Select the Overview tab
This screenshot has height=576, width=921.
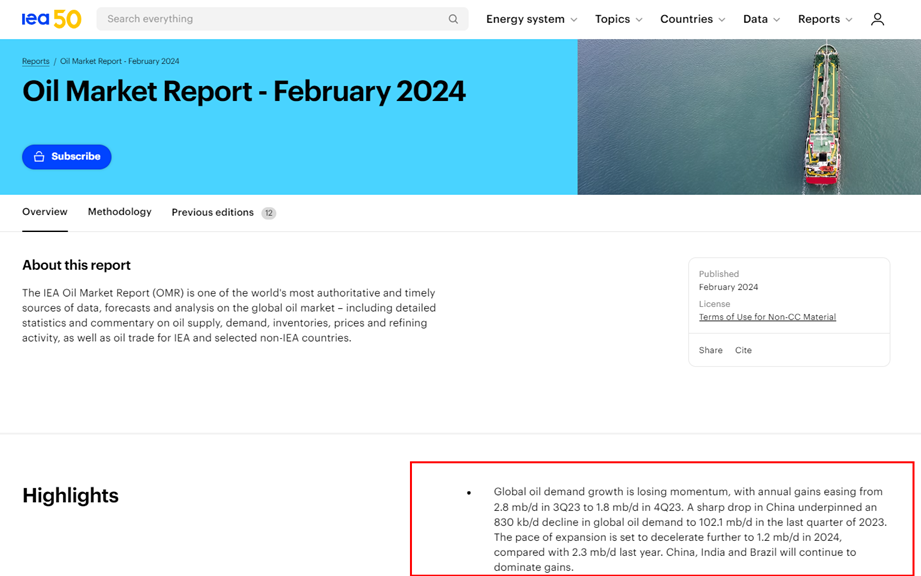pyautogui.click(x=45, y=212)
